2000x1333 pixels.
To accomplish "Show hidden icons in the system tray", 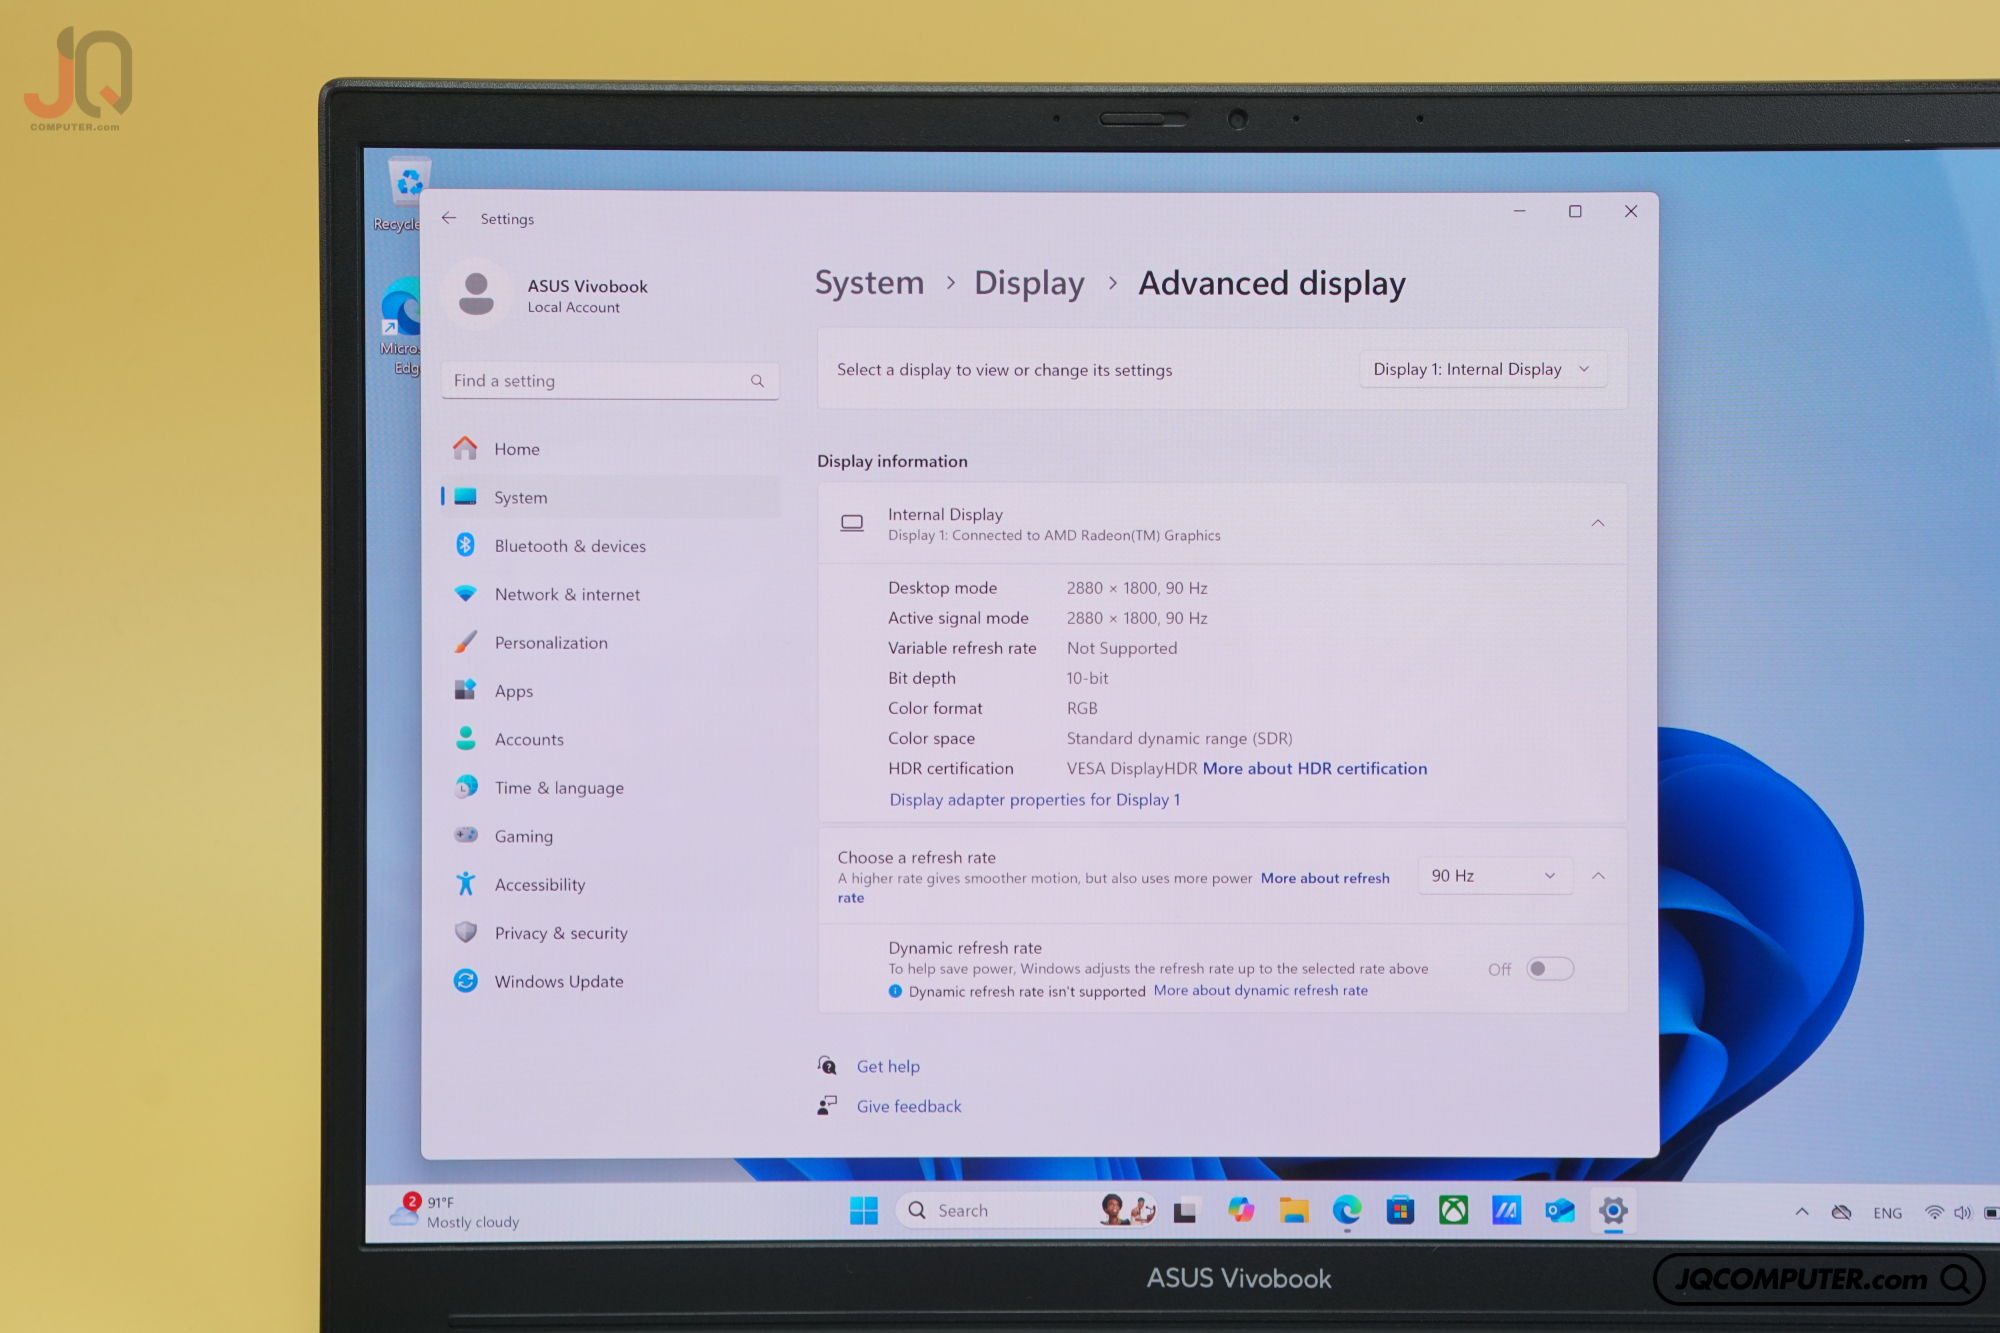I will [x=1802, y=1212].
